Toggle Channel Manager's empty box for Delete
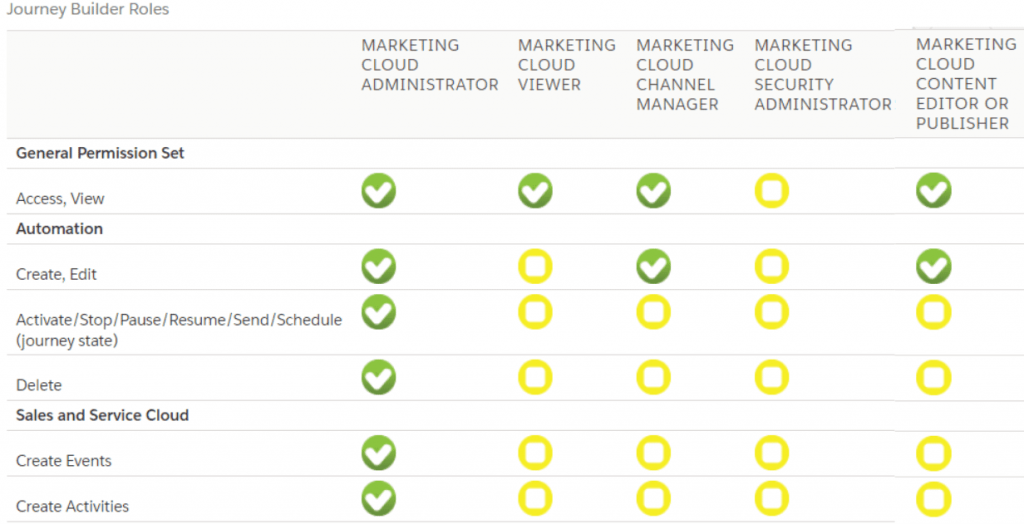The image size is (1024, 524). click(x=653, y=377)
